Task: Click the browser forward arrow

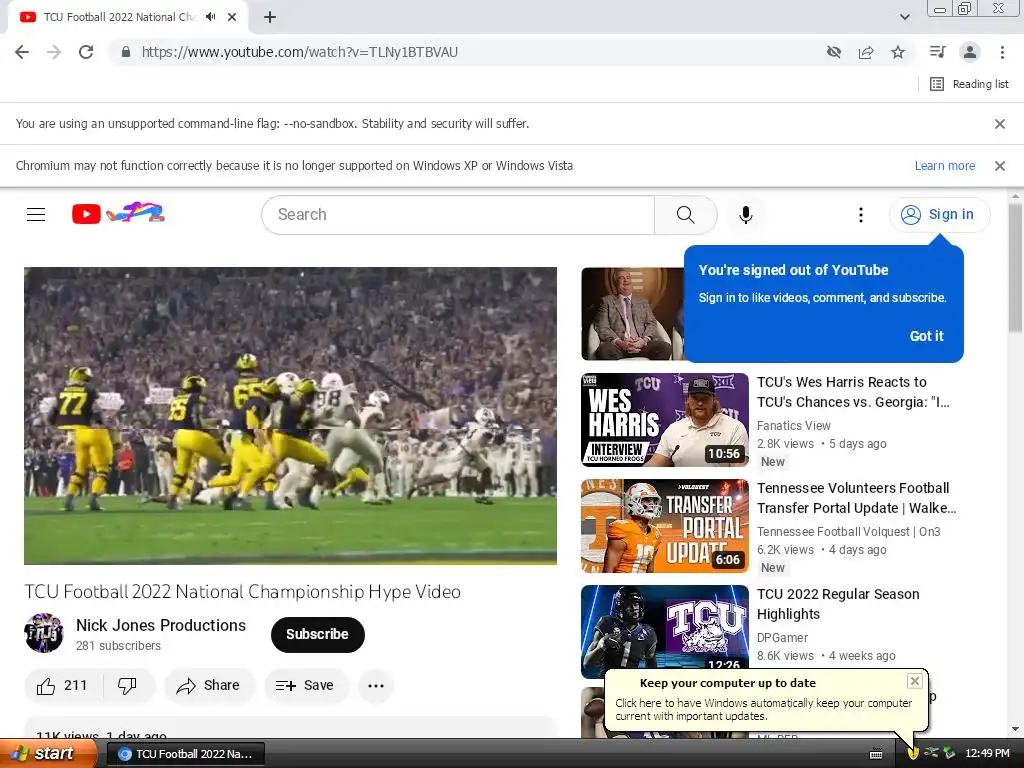Action: (54, 52)
